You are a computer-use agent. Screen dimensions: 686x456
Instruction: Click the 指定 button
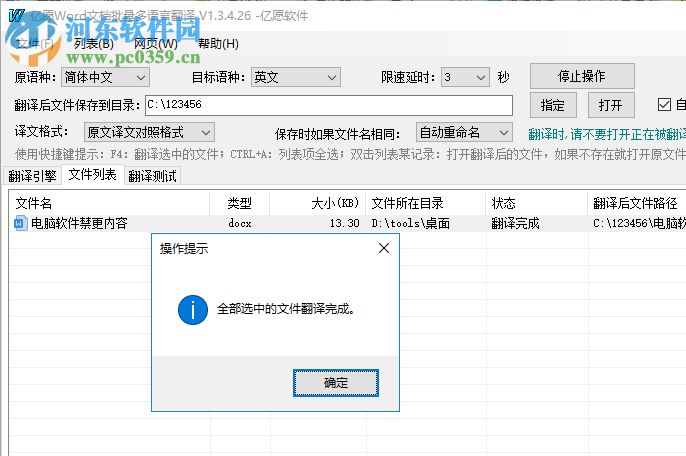(553, 105)
